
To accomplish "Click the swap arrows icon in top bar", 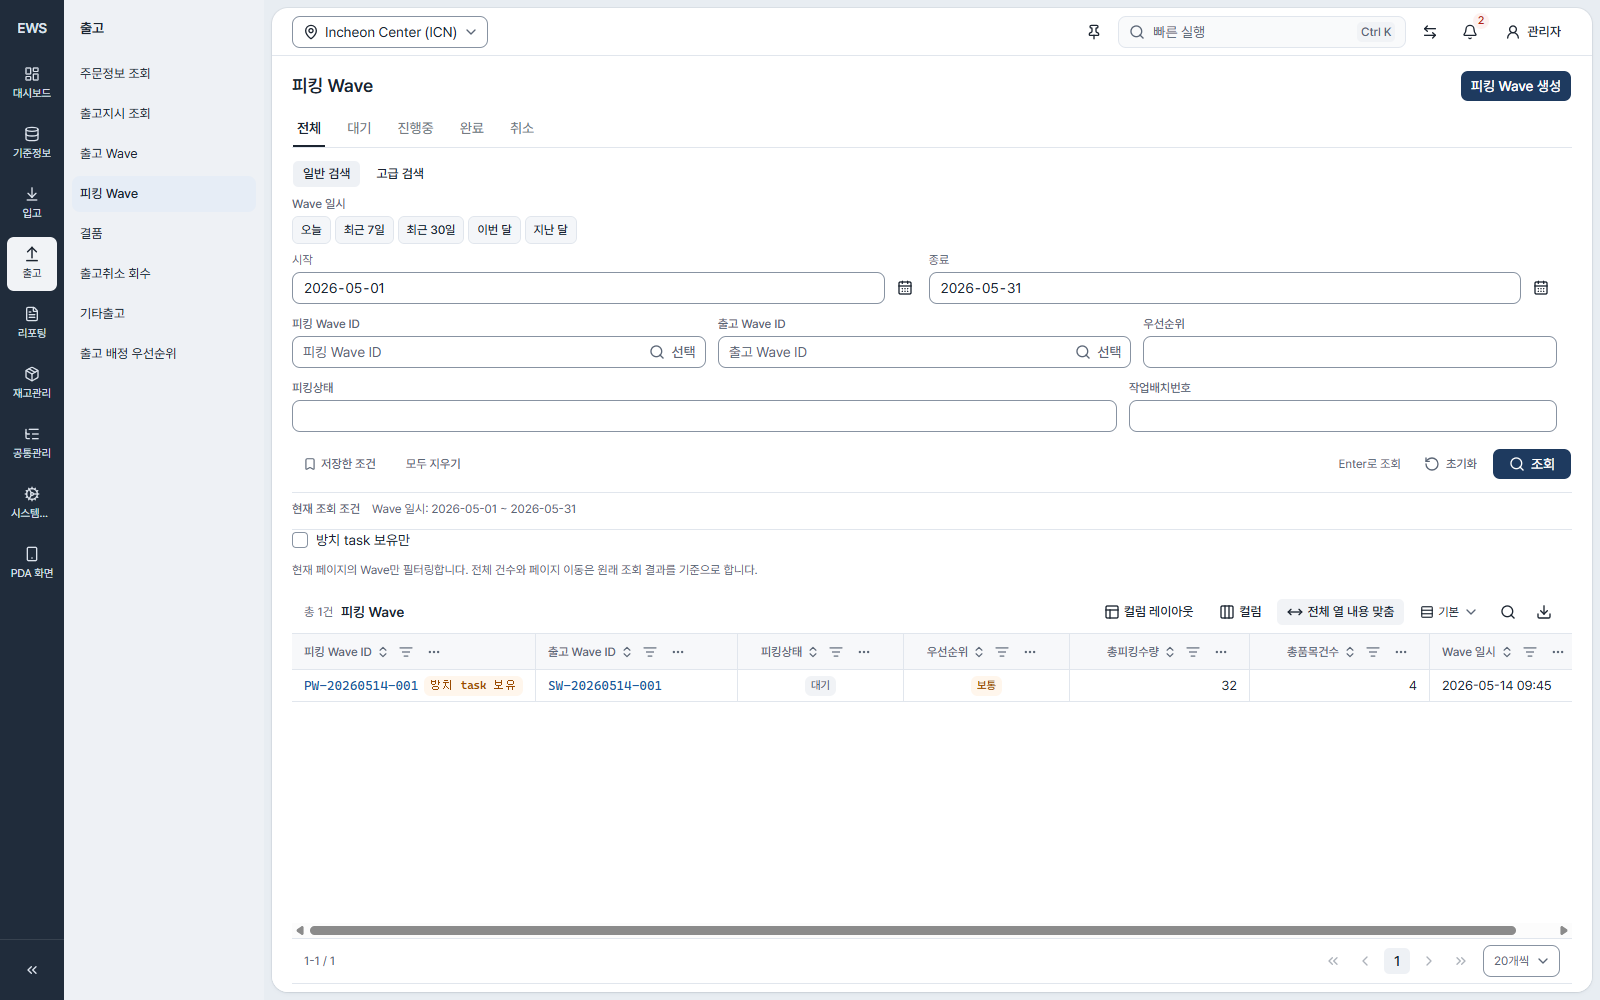I will pyautogui.click(x=1430, y=32).
